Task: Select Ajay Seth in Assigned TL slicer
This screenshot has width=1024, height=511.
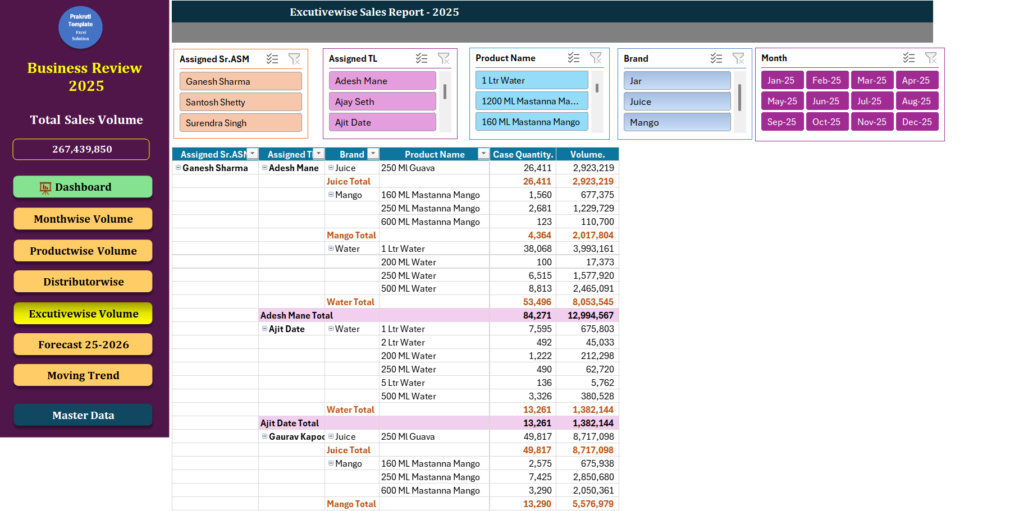Action: click(382, 102)
